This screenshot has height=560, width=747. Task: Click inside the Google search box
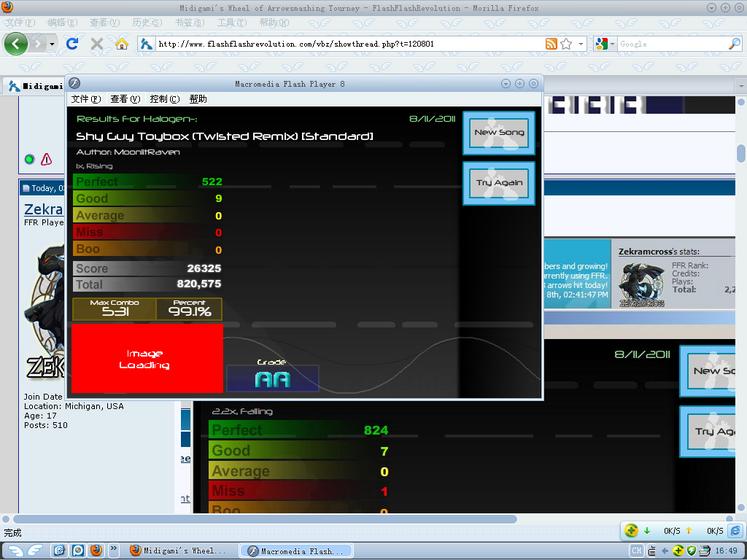pos(673,44)
